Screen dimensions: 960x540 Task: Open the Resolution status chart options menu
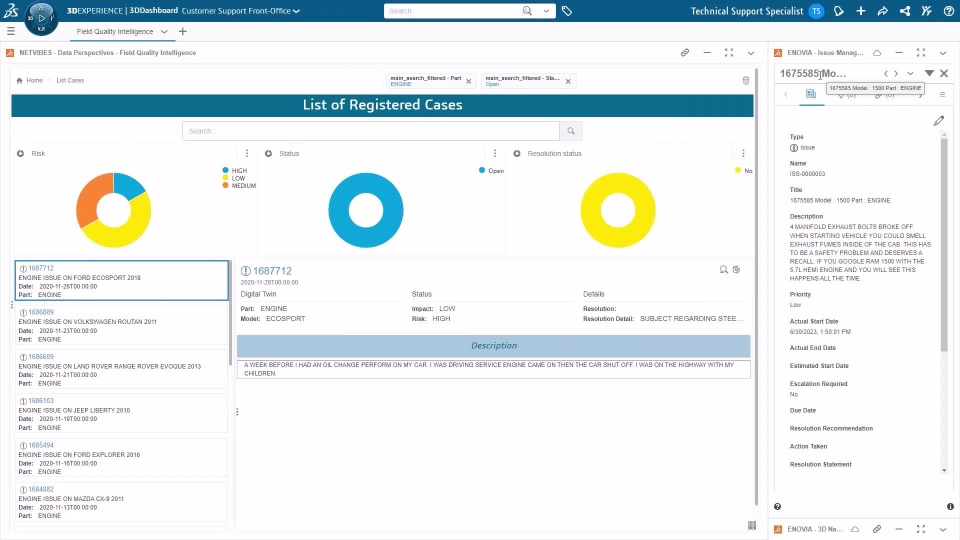[743, 153]
